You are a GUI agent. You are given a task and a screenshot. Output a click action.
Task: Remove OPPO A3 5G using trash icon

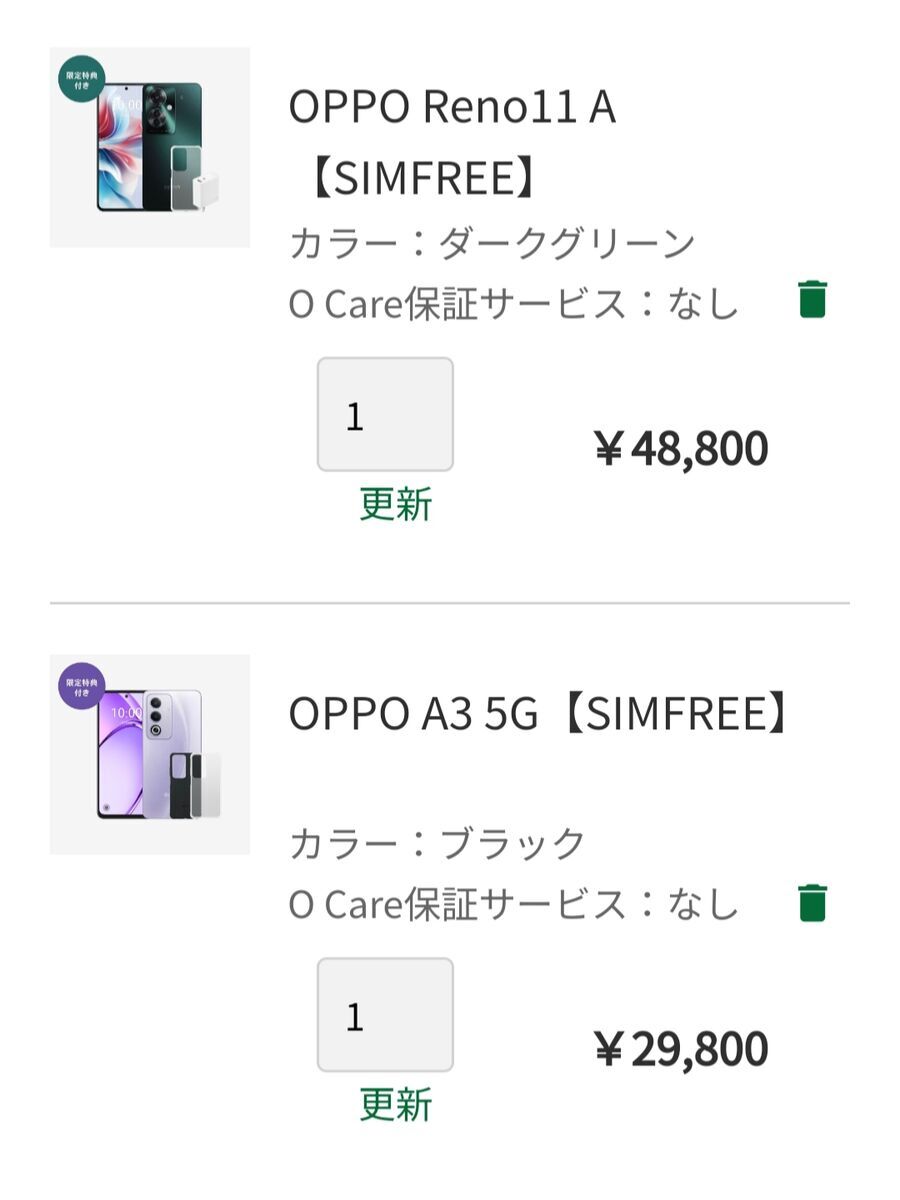click(812, 901)
